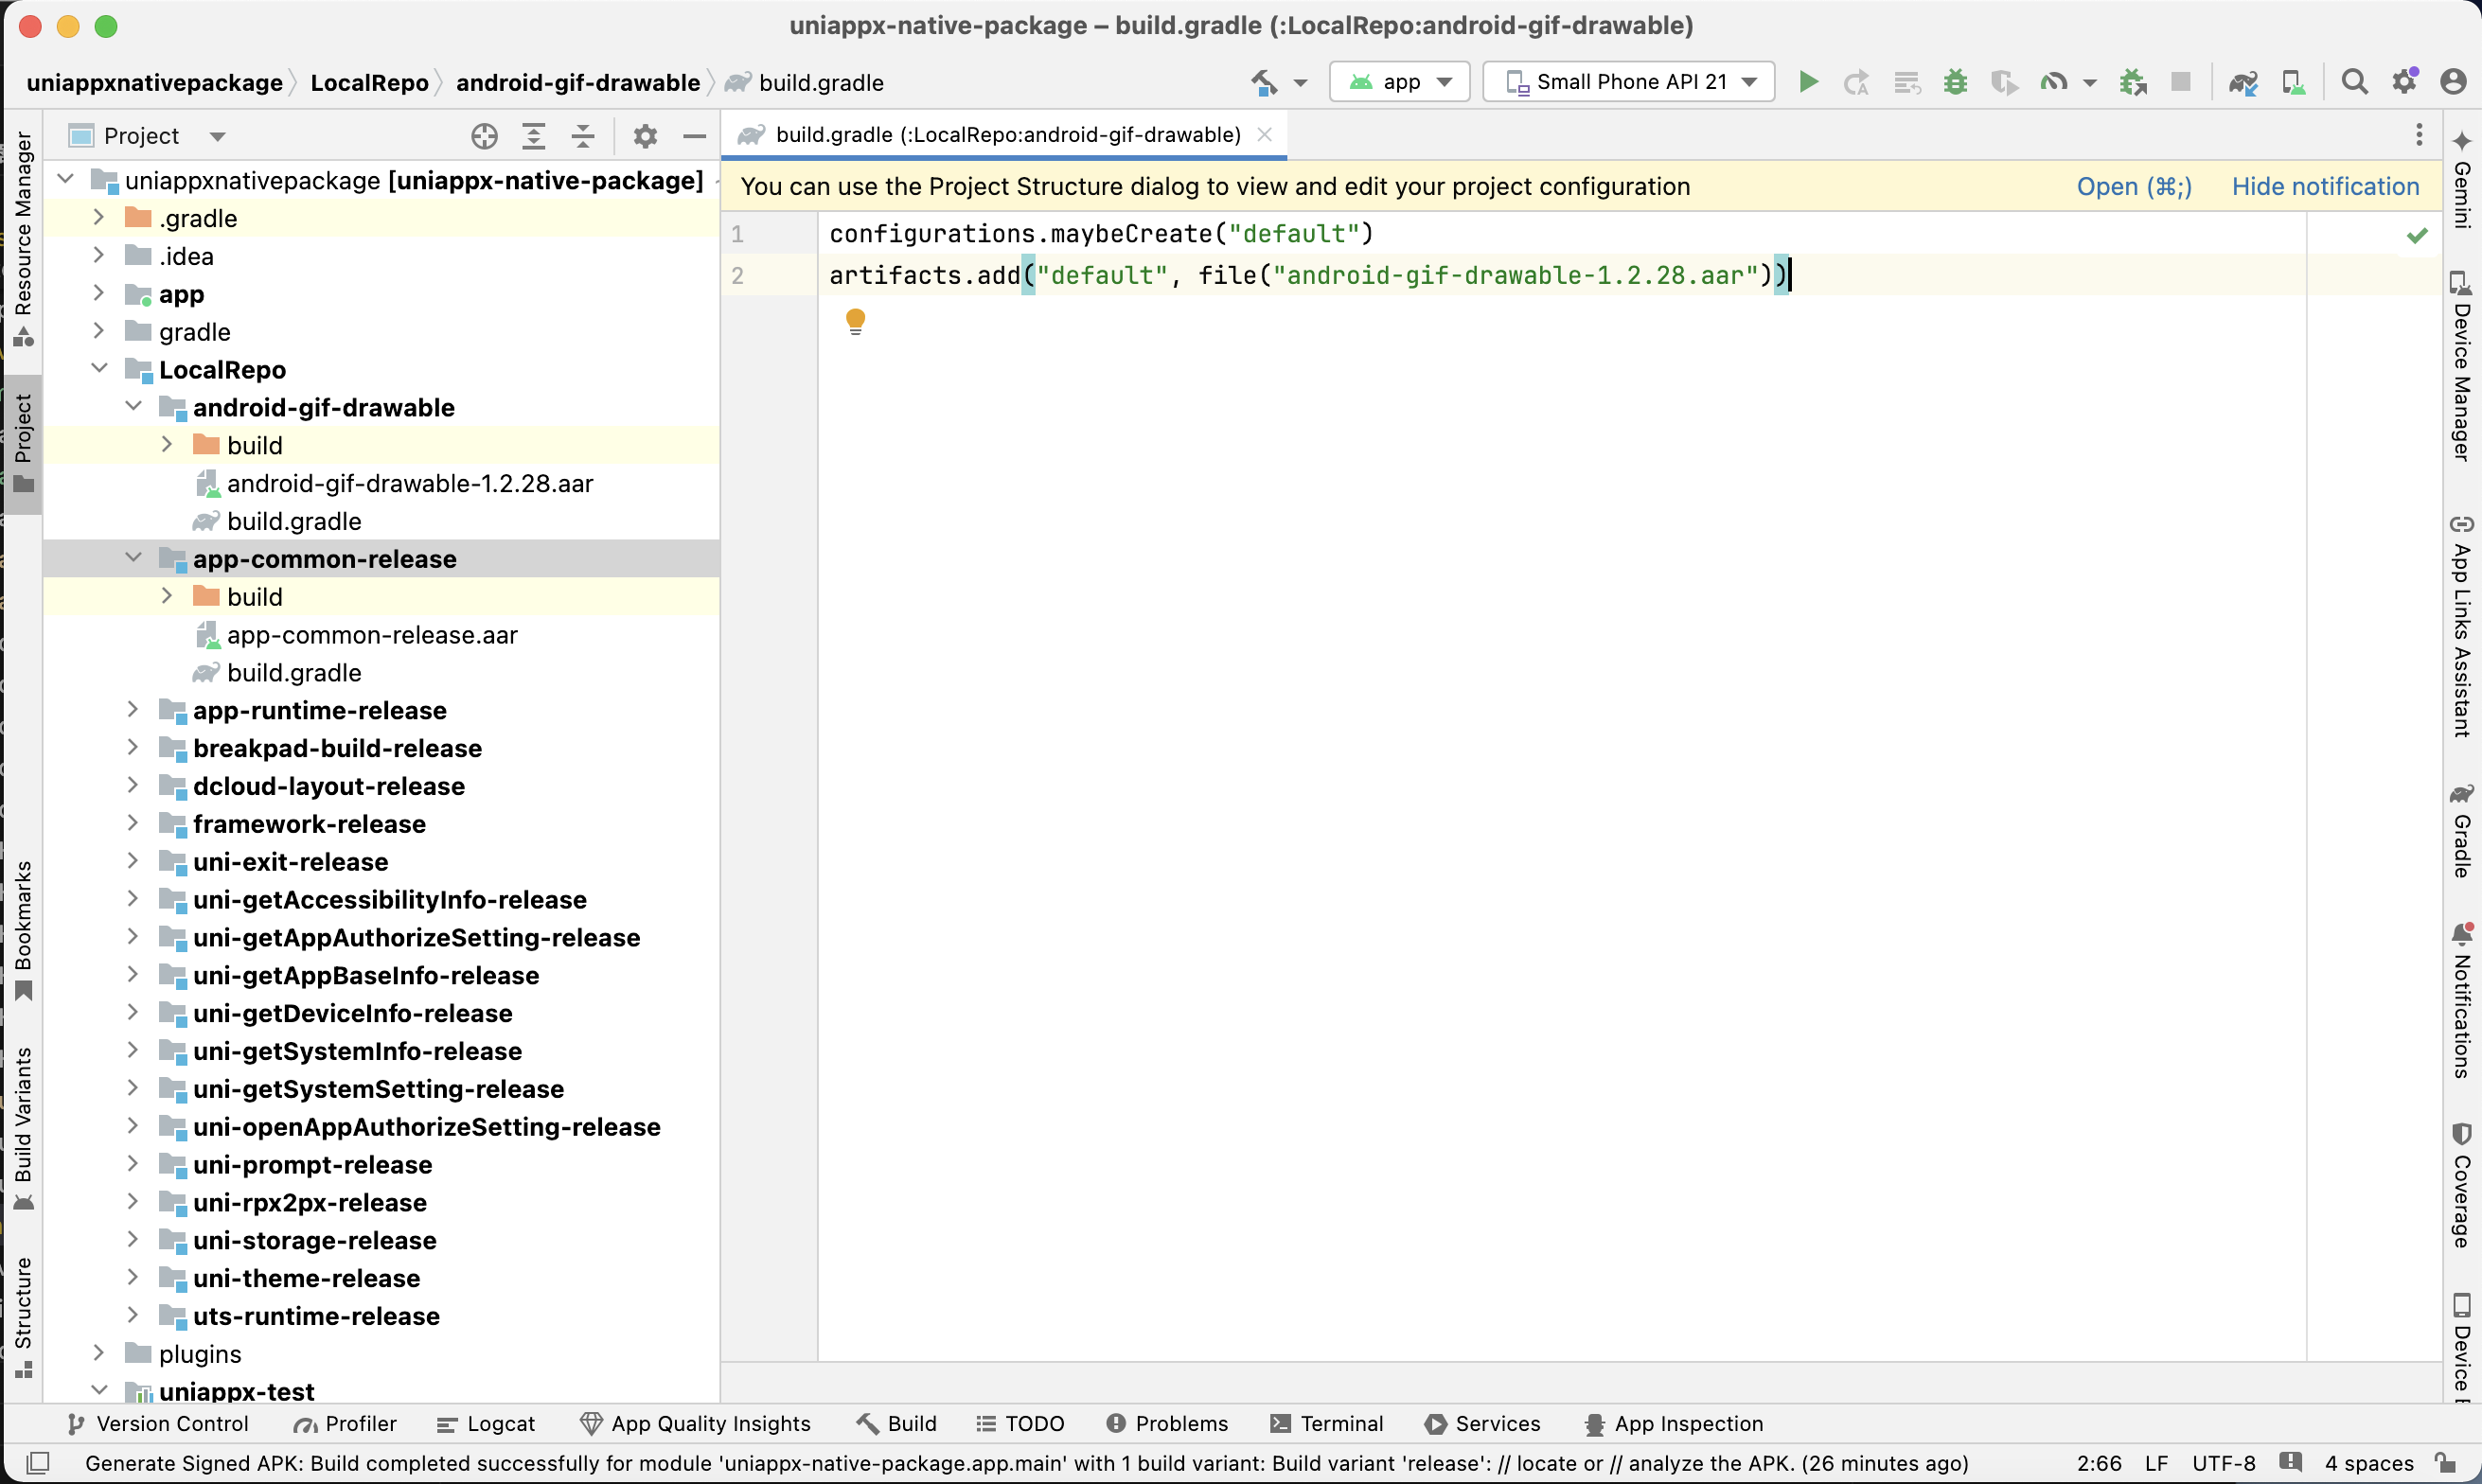Expand the uni-storage-release module
The height and width of the screenshot is (1484, 2482).
[x=133, y=1239]
